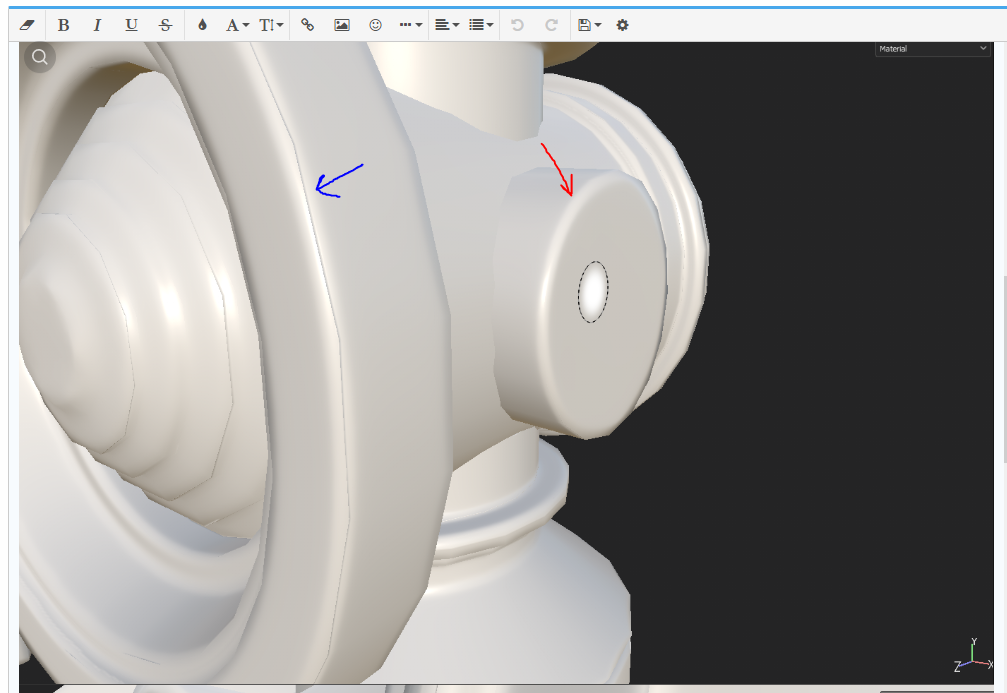Image resolution: width=1007 pixels, height=693 pixels.
Task: Click the redo arrow
Action: 551,25
